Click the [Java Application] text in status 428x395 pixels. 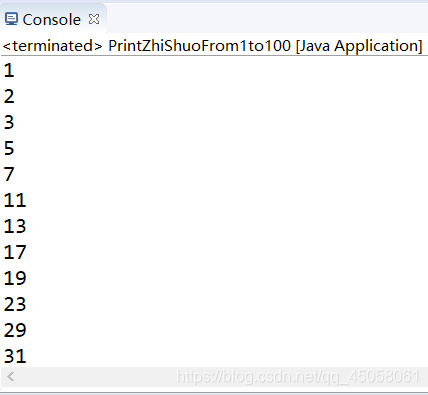point(359,46)
